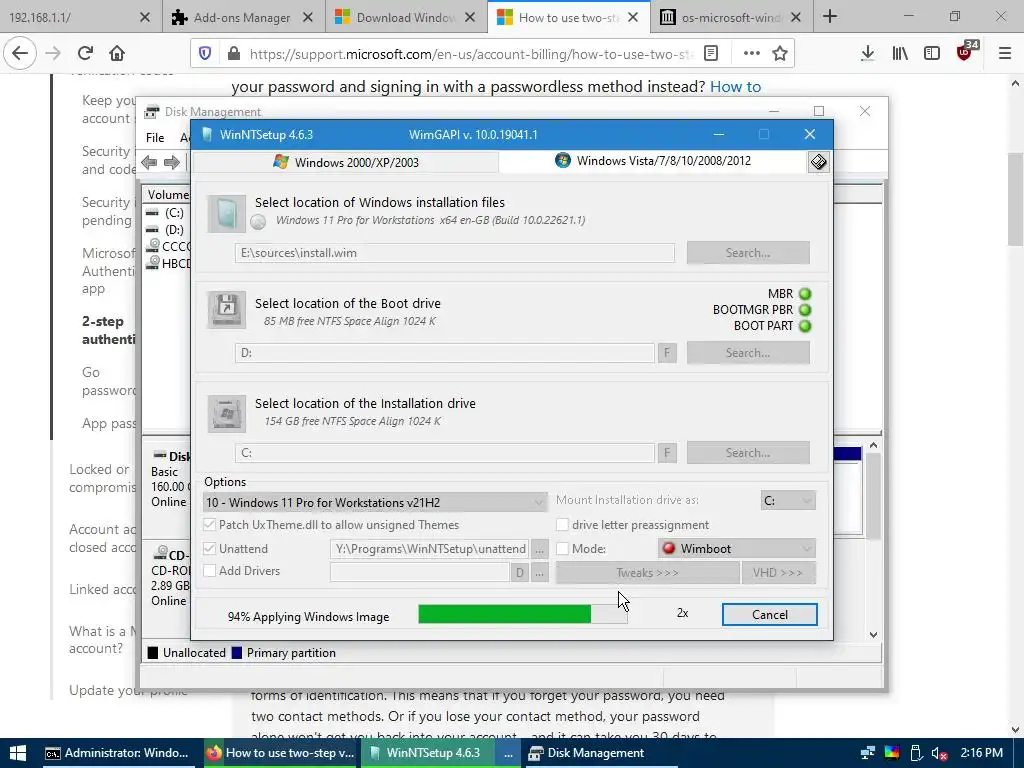
Task: Enable the Mode checkbox
Action: coord(562,549)
